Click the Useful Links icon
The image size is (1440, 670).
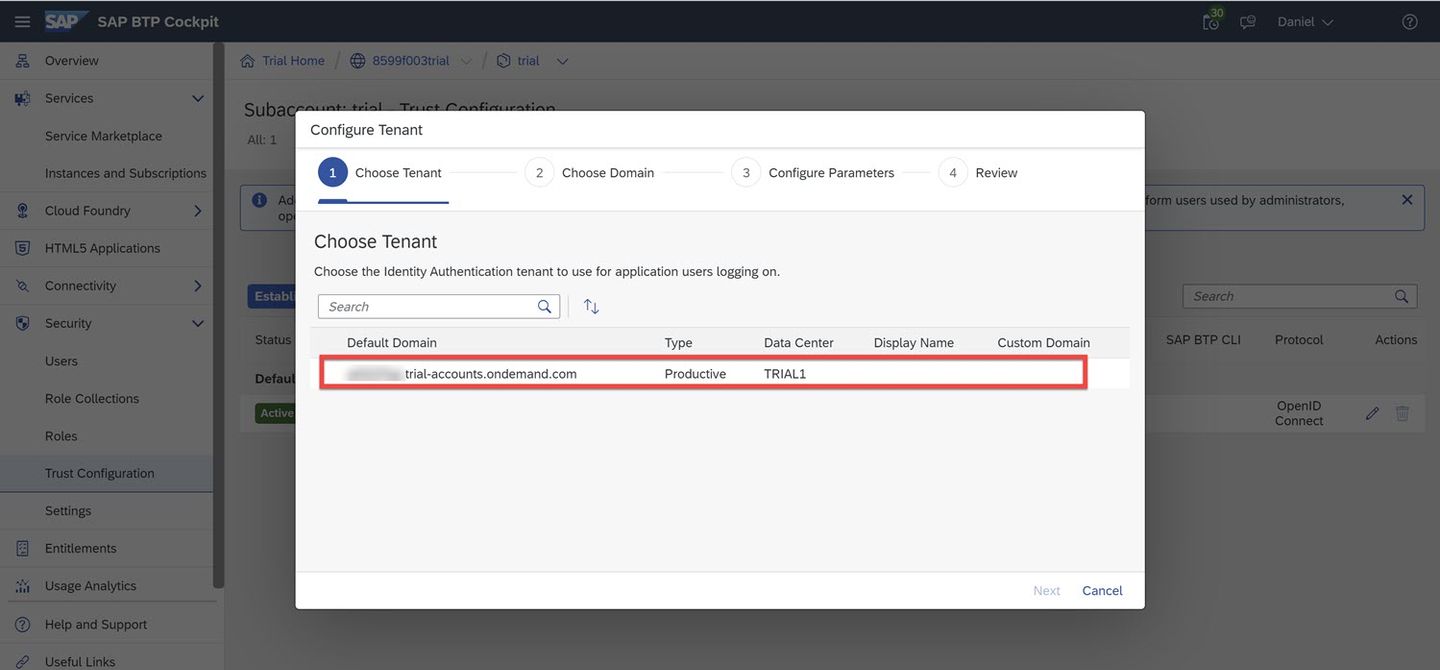pos(22,661)
